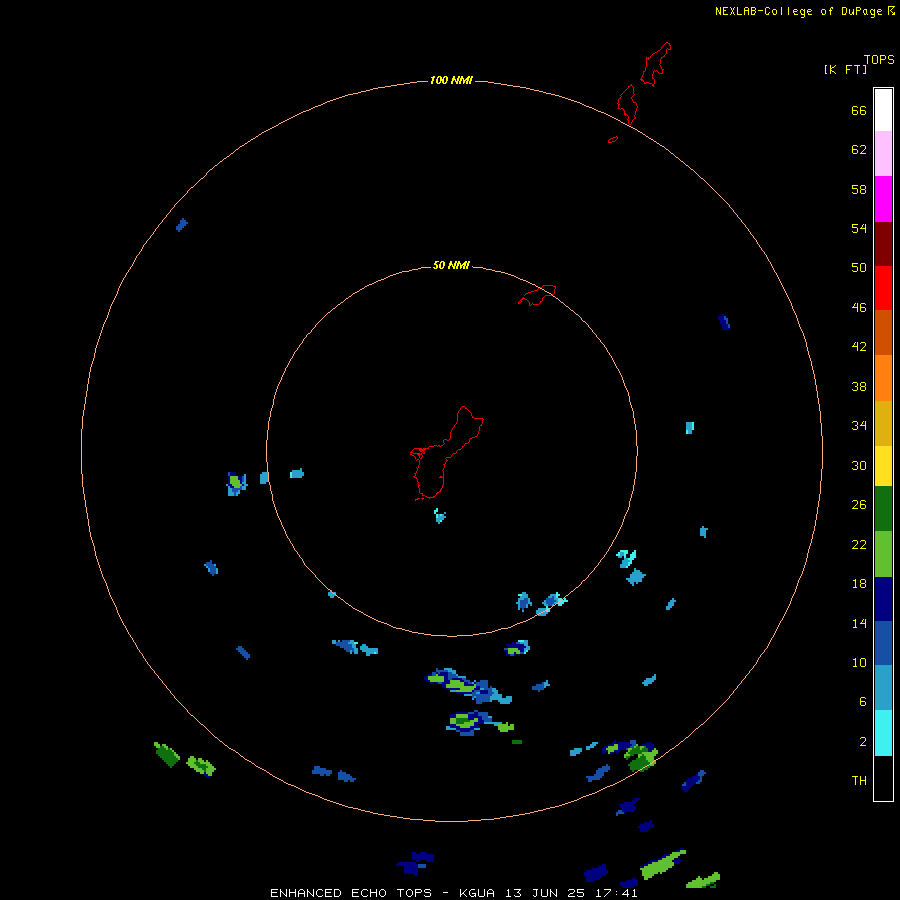Click the 34 legend value

pyautogui.click(x=859, y=426)
